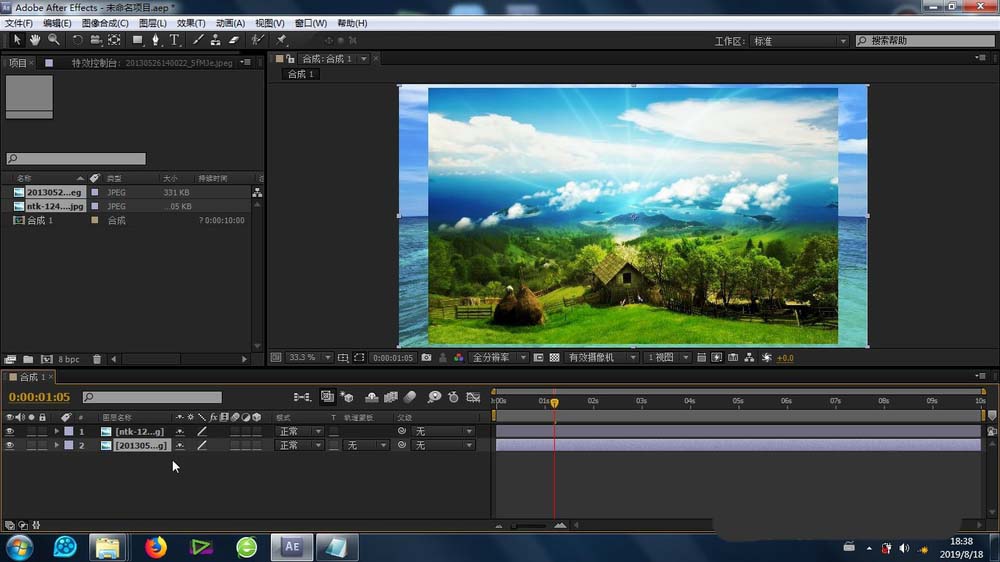
Task: Toggle visibility of layer 2 in timeline
Action: (10, 445)
